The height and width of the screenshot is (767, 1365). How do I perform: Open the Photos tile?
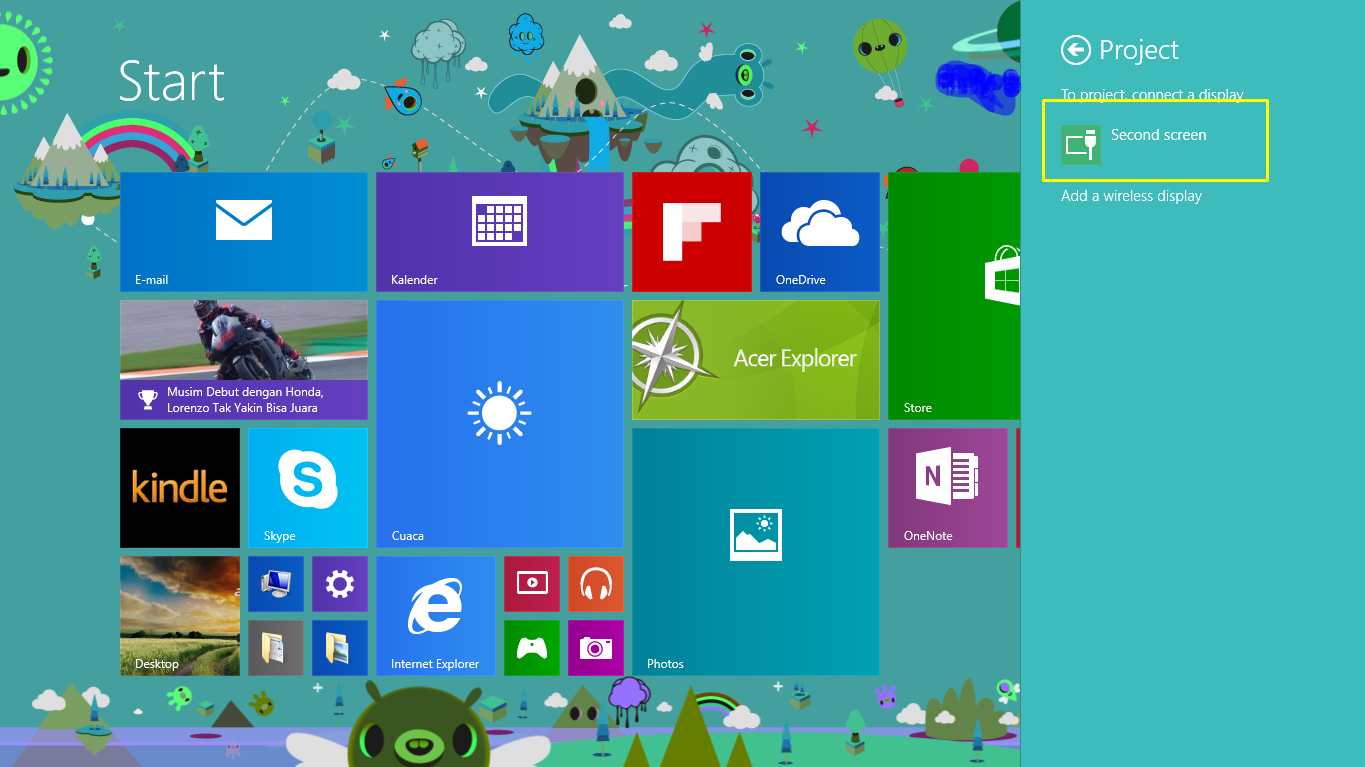(x=756, y=552)
